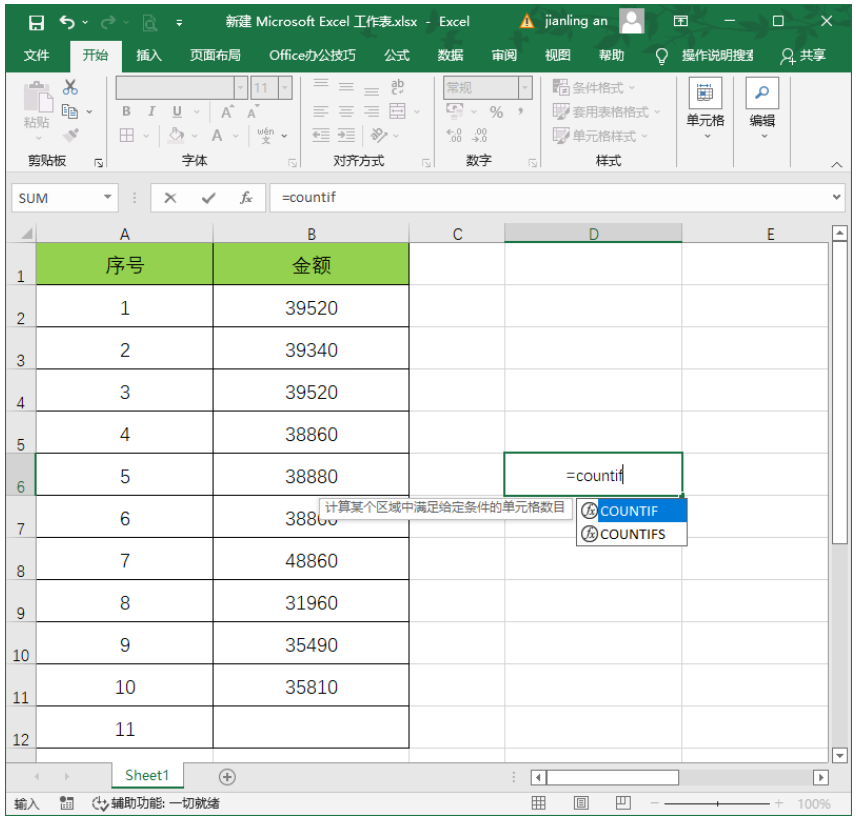Select COUNTIF from the autocomplete list
The width and height of the screenshot is (856, 821).
pos(632,511)
